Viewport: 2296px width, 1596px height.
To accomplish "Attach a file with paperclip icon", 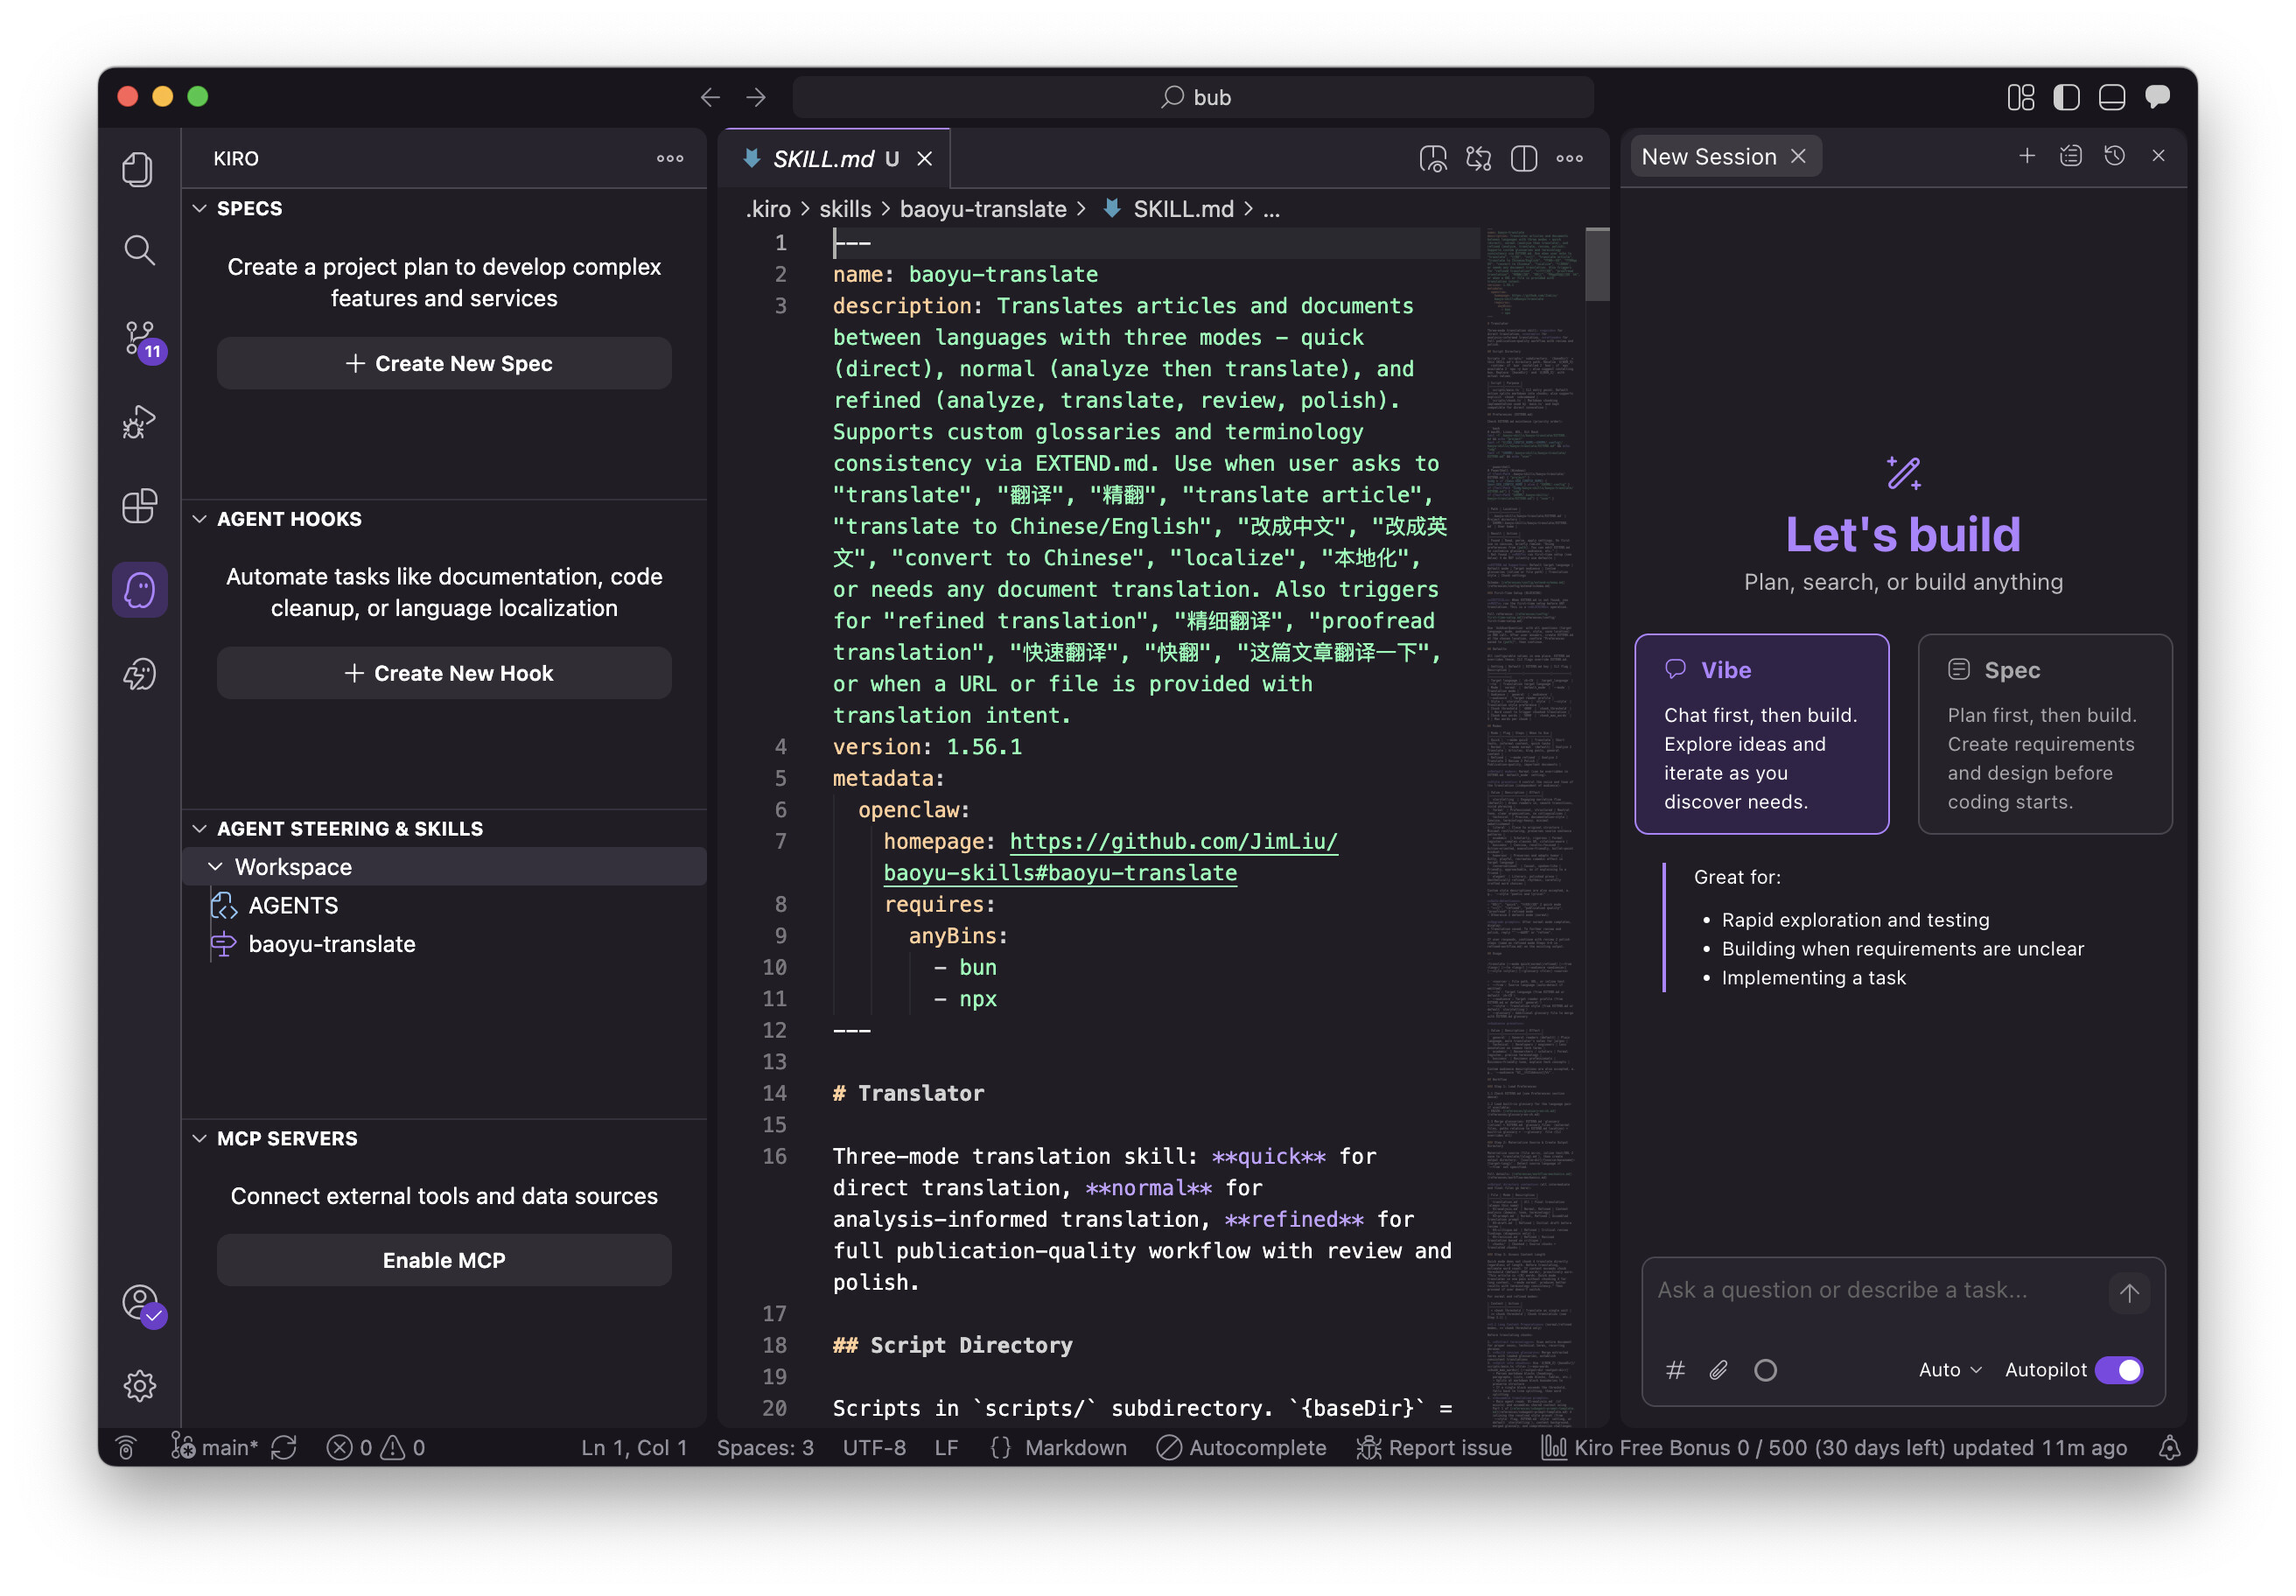I will pos(1719,1370).
